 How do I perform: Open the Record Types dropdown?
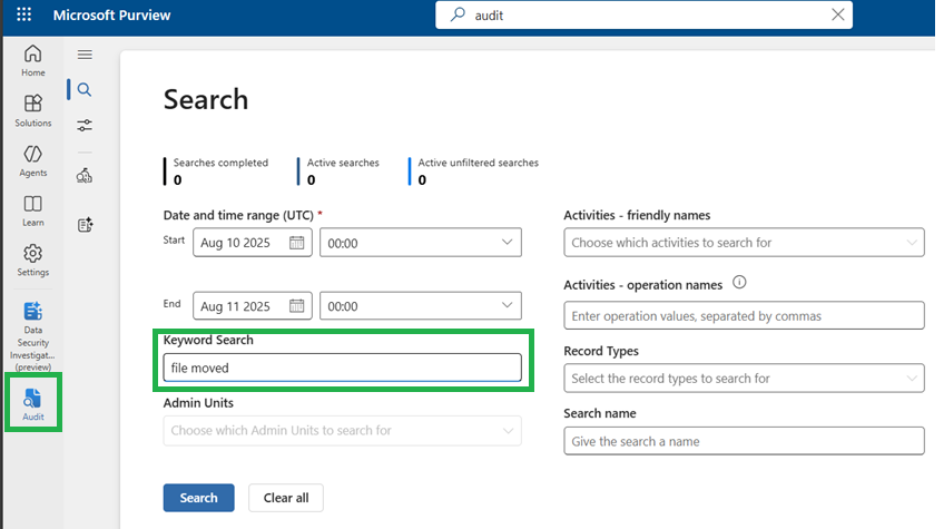point(744,378)
